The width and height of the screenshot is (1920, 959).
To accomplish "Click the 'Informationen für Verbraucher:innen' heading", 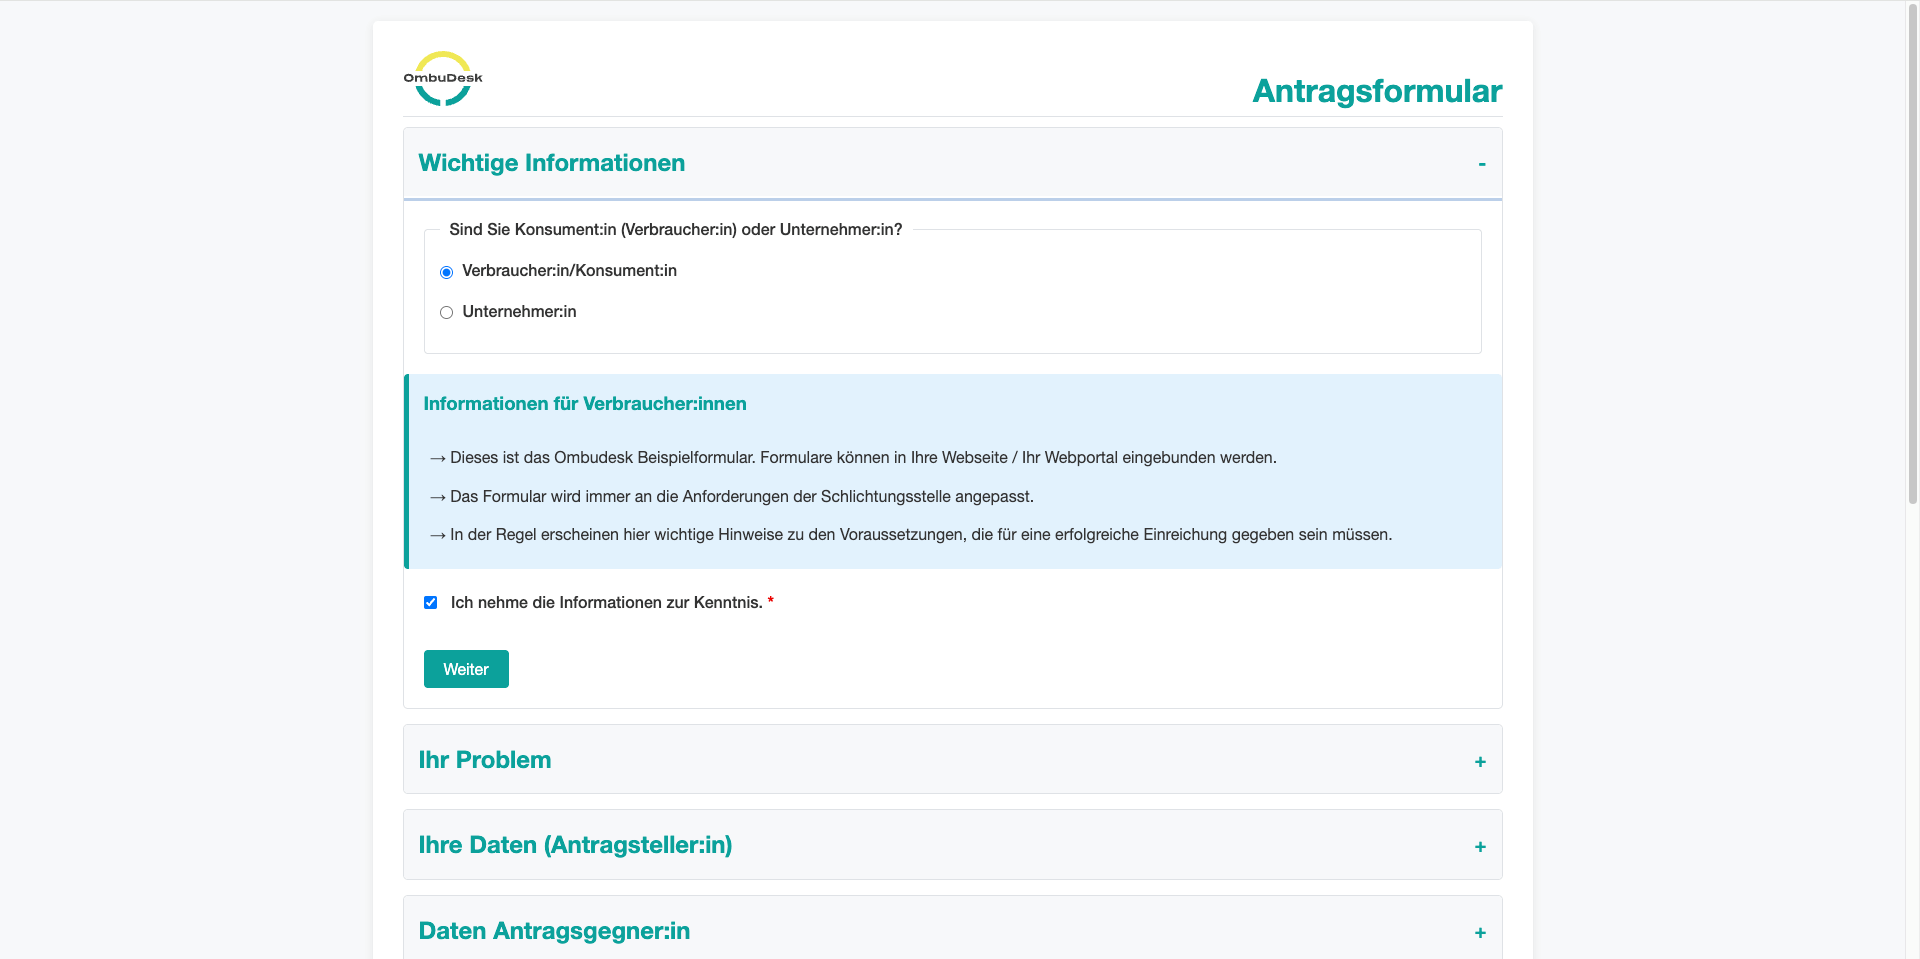I will [x=585, y=404].
